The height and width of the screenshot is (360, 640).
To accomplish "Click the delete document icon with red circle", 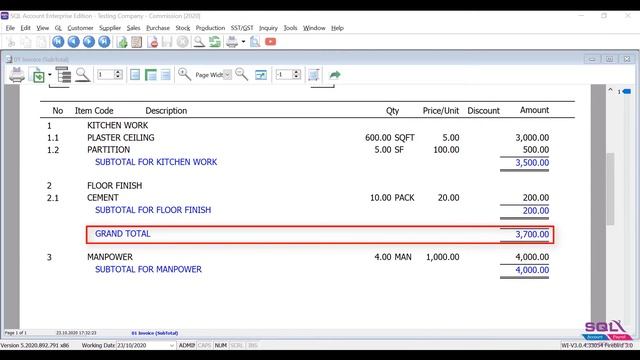I will point(153,42).
